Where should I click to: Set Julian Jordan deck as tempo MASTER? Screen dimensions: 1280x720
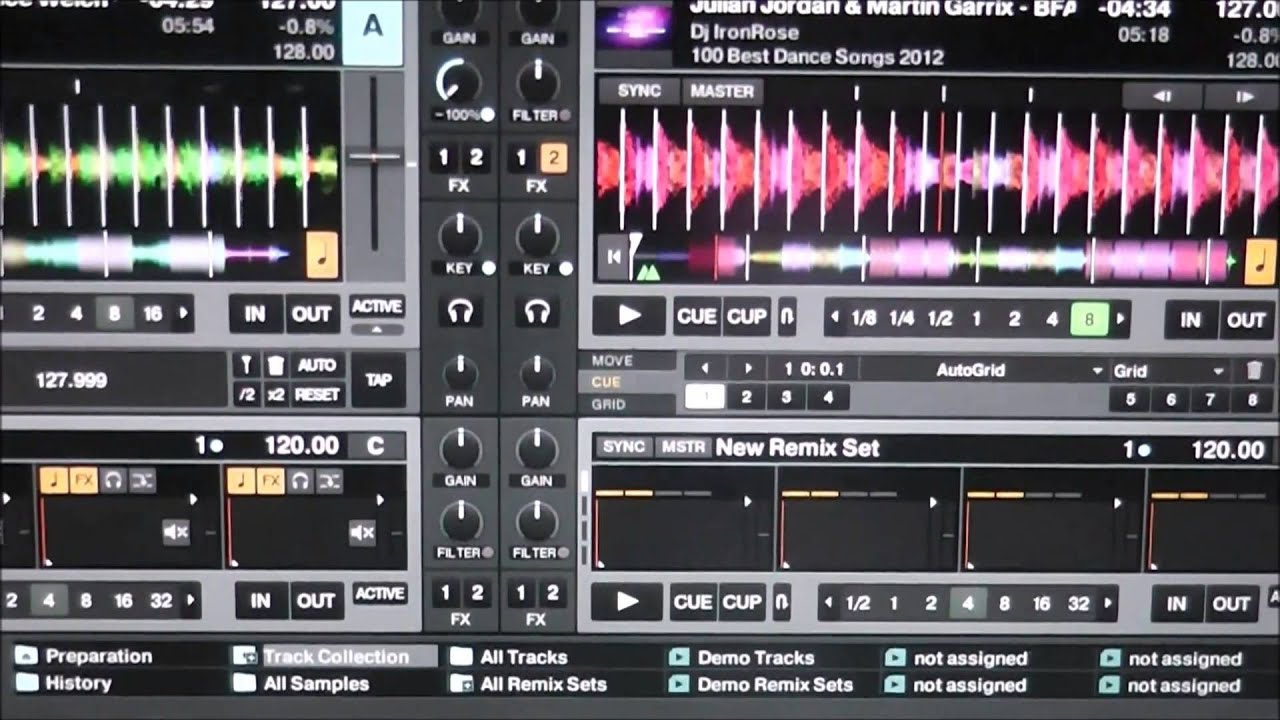point(722,91)
